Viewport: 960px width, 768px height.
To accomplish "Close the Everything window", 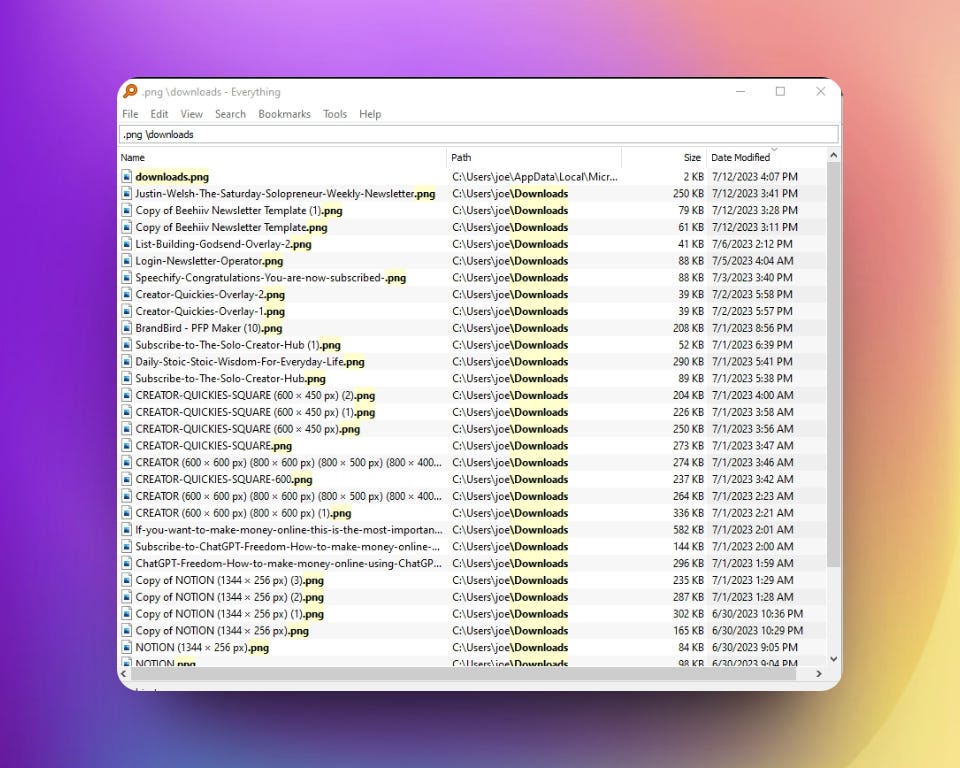I will (821, 91).
